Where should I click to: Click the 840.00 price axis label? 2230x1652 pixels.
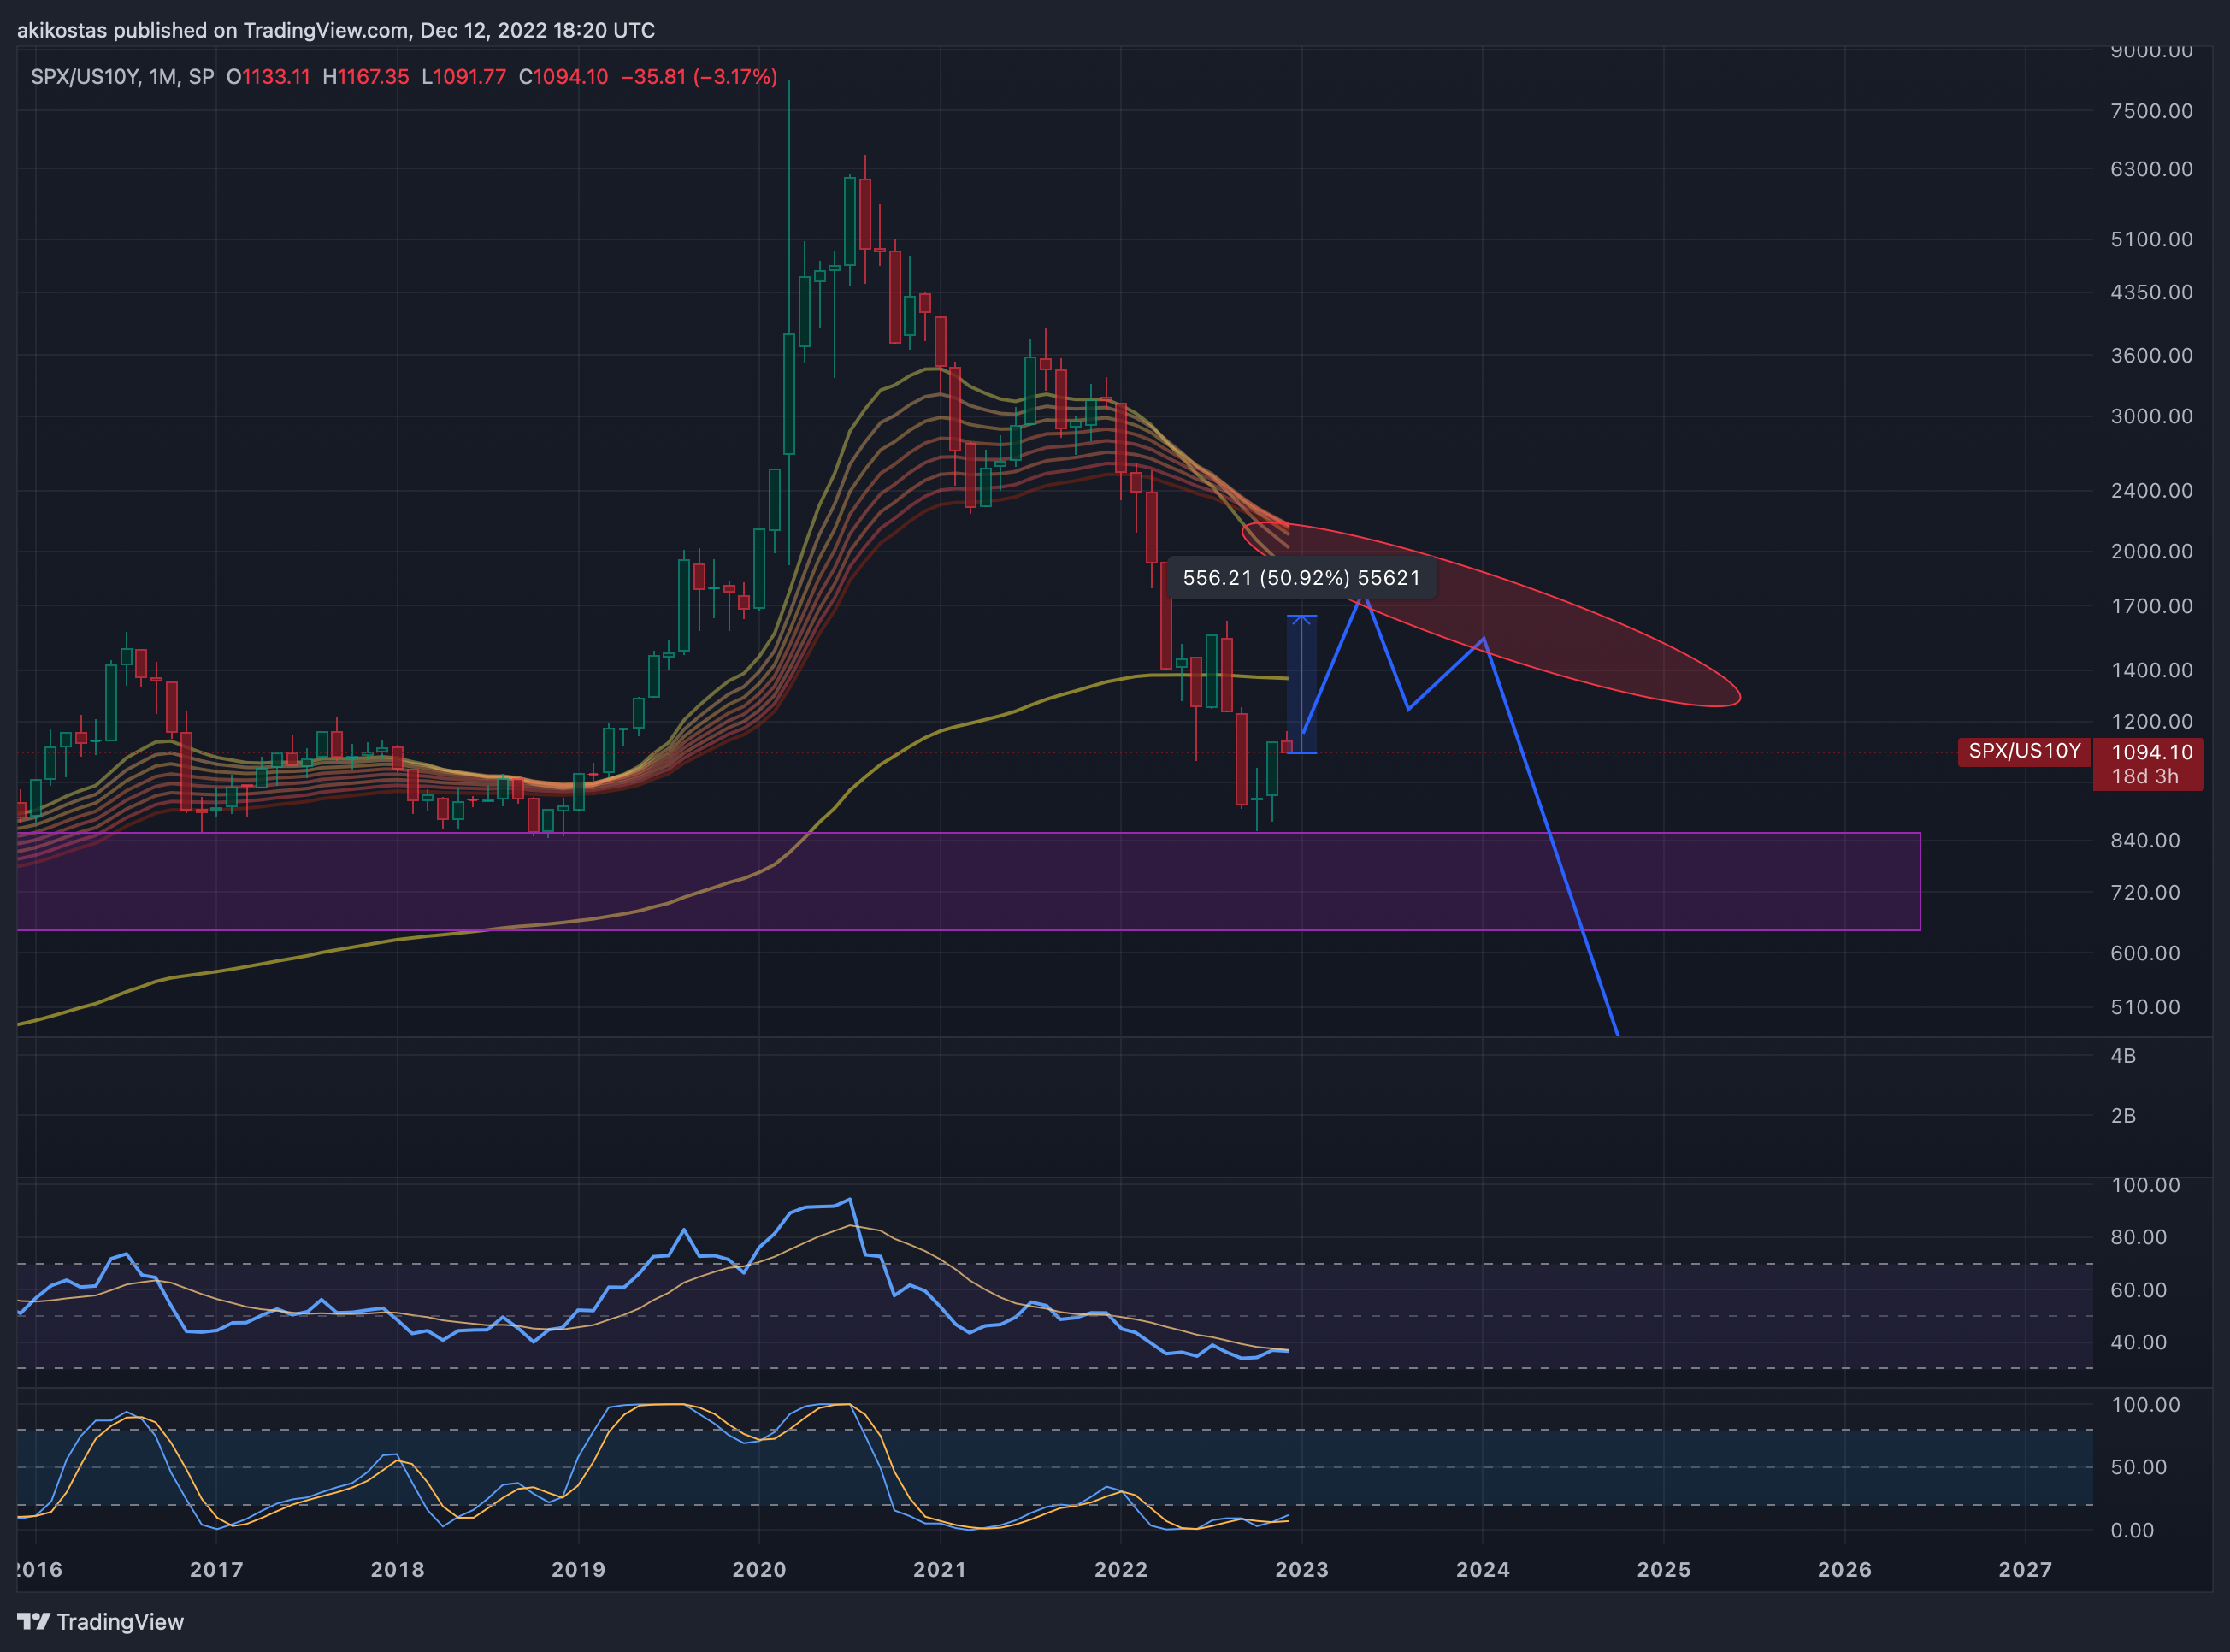point(2145,840)
